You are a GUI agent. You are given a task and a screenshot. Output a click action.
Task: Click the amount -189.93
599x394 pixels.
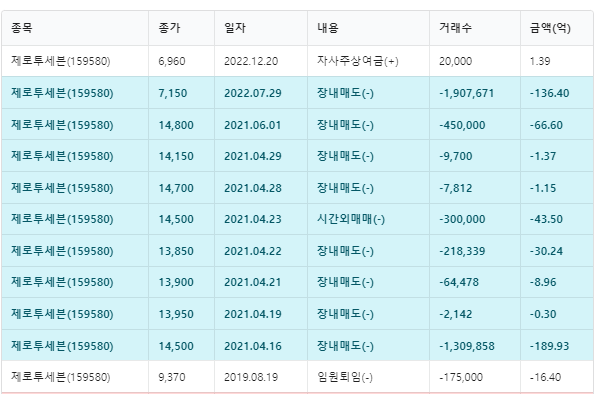tap(549, 346)
